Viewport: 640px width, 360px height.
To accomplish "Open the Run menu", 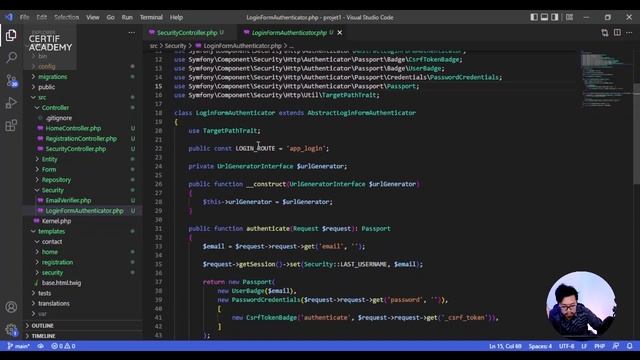I will pyautogui.click(x=127, y=17).
